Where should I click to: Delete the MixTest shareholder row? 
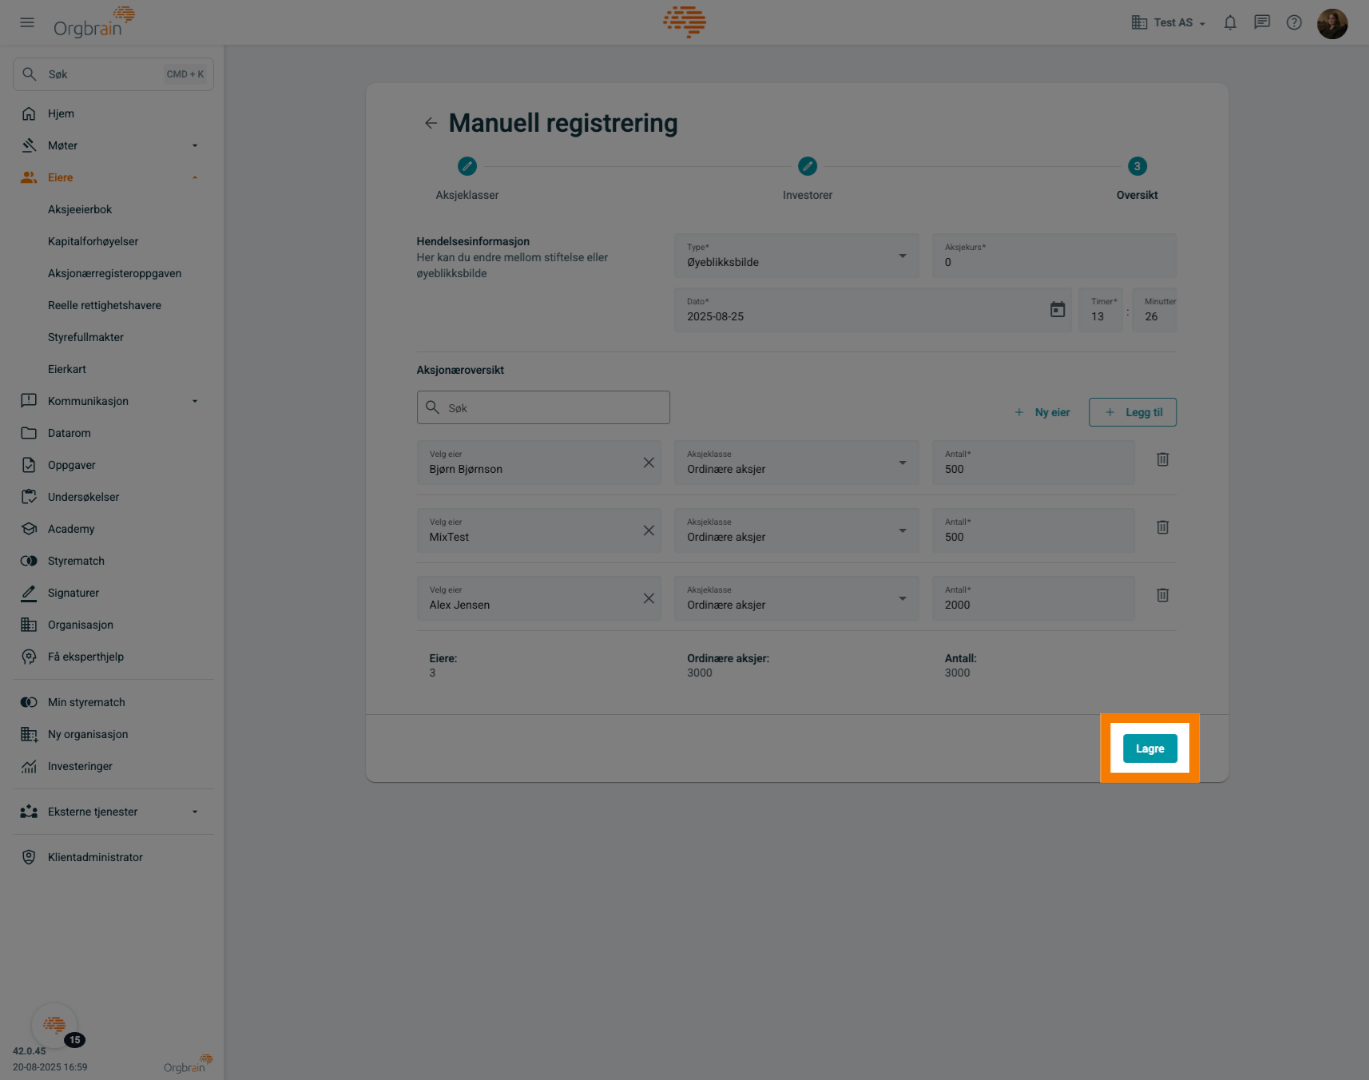click(x=1163, y=528)
